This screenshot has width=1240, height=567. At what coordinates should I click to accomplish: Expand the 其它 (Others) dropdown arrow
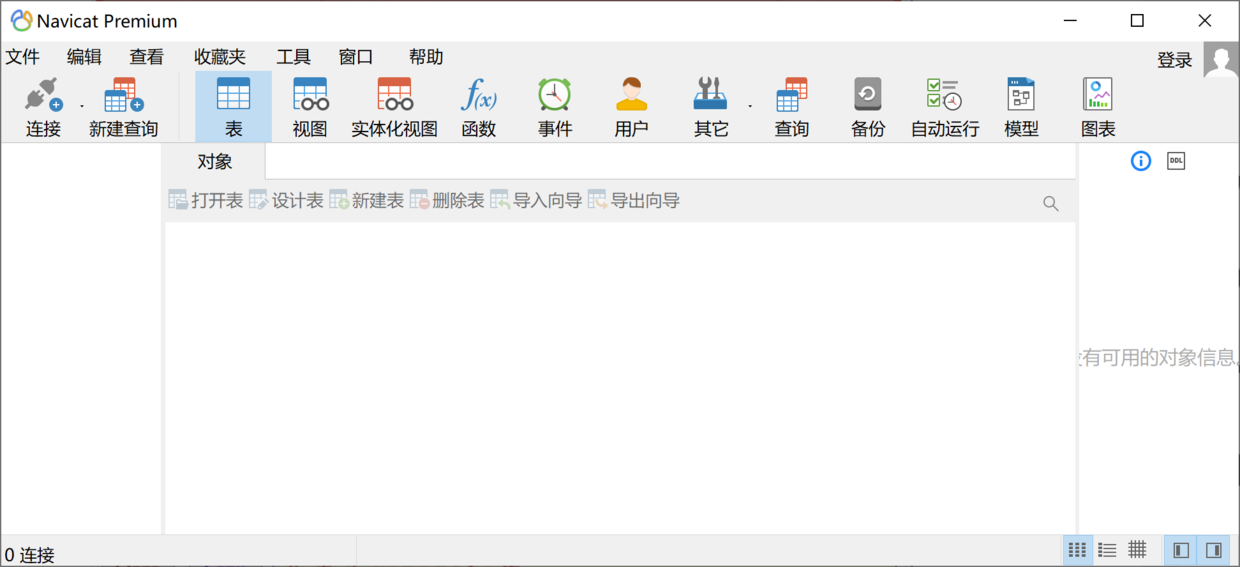(x=750, y=105)
